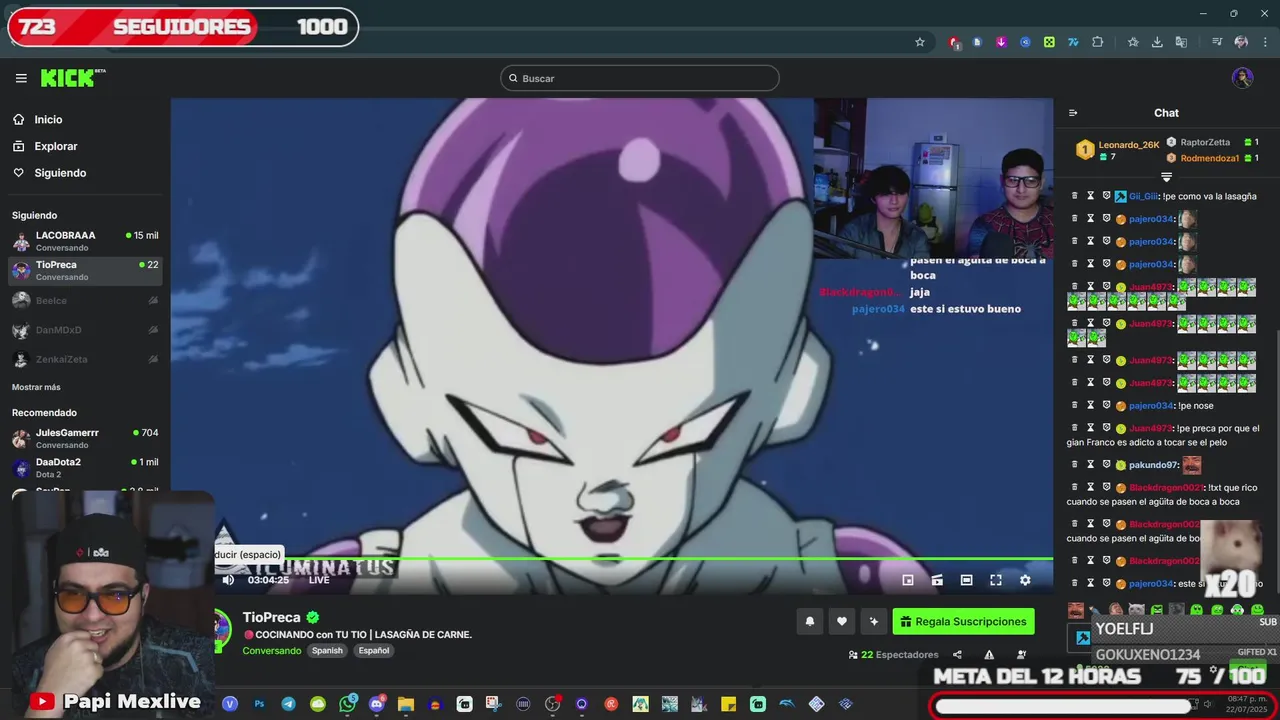This screenshot has width=1280, height=720.
Task: Open Chrome downloads icon
Action: [1157, 42]
